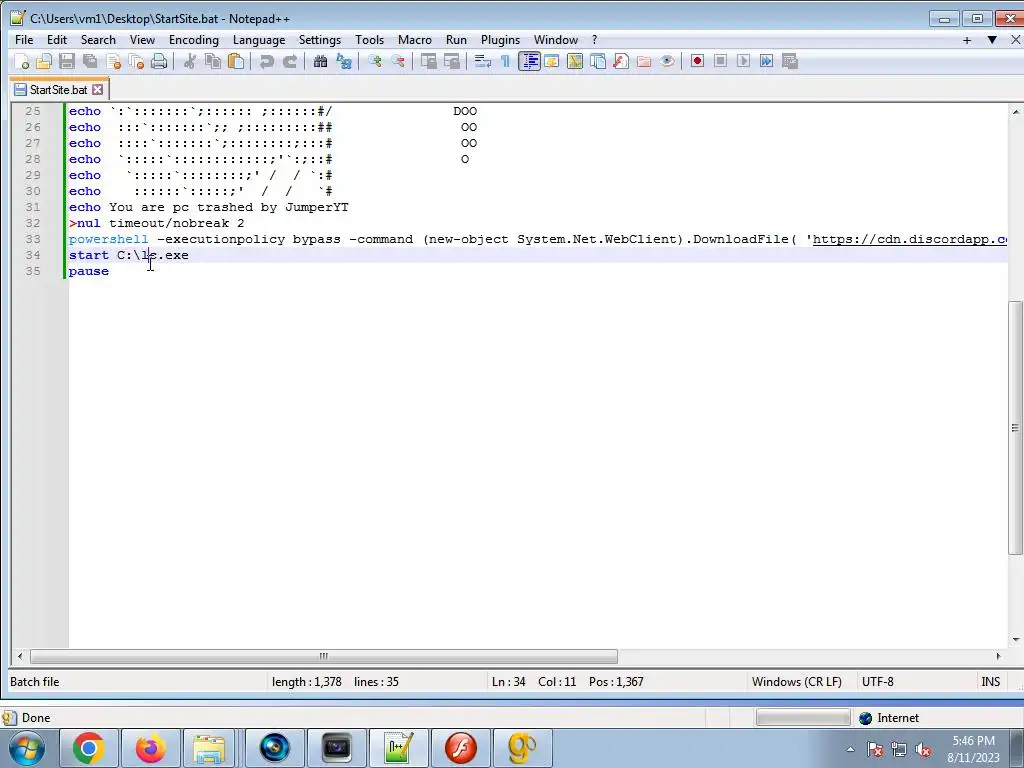Image resolution: width=1024 pixels, height=768 pixels.
Task: Click the UTF-8 encoding status field
Action: pyautogui.click(x=877, y=682)
